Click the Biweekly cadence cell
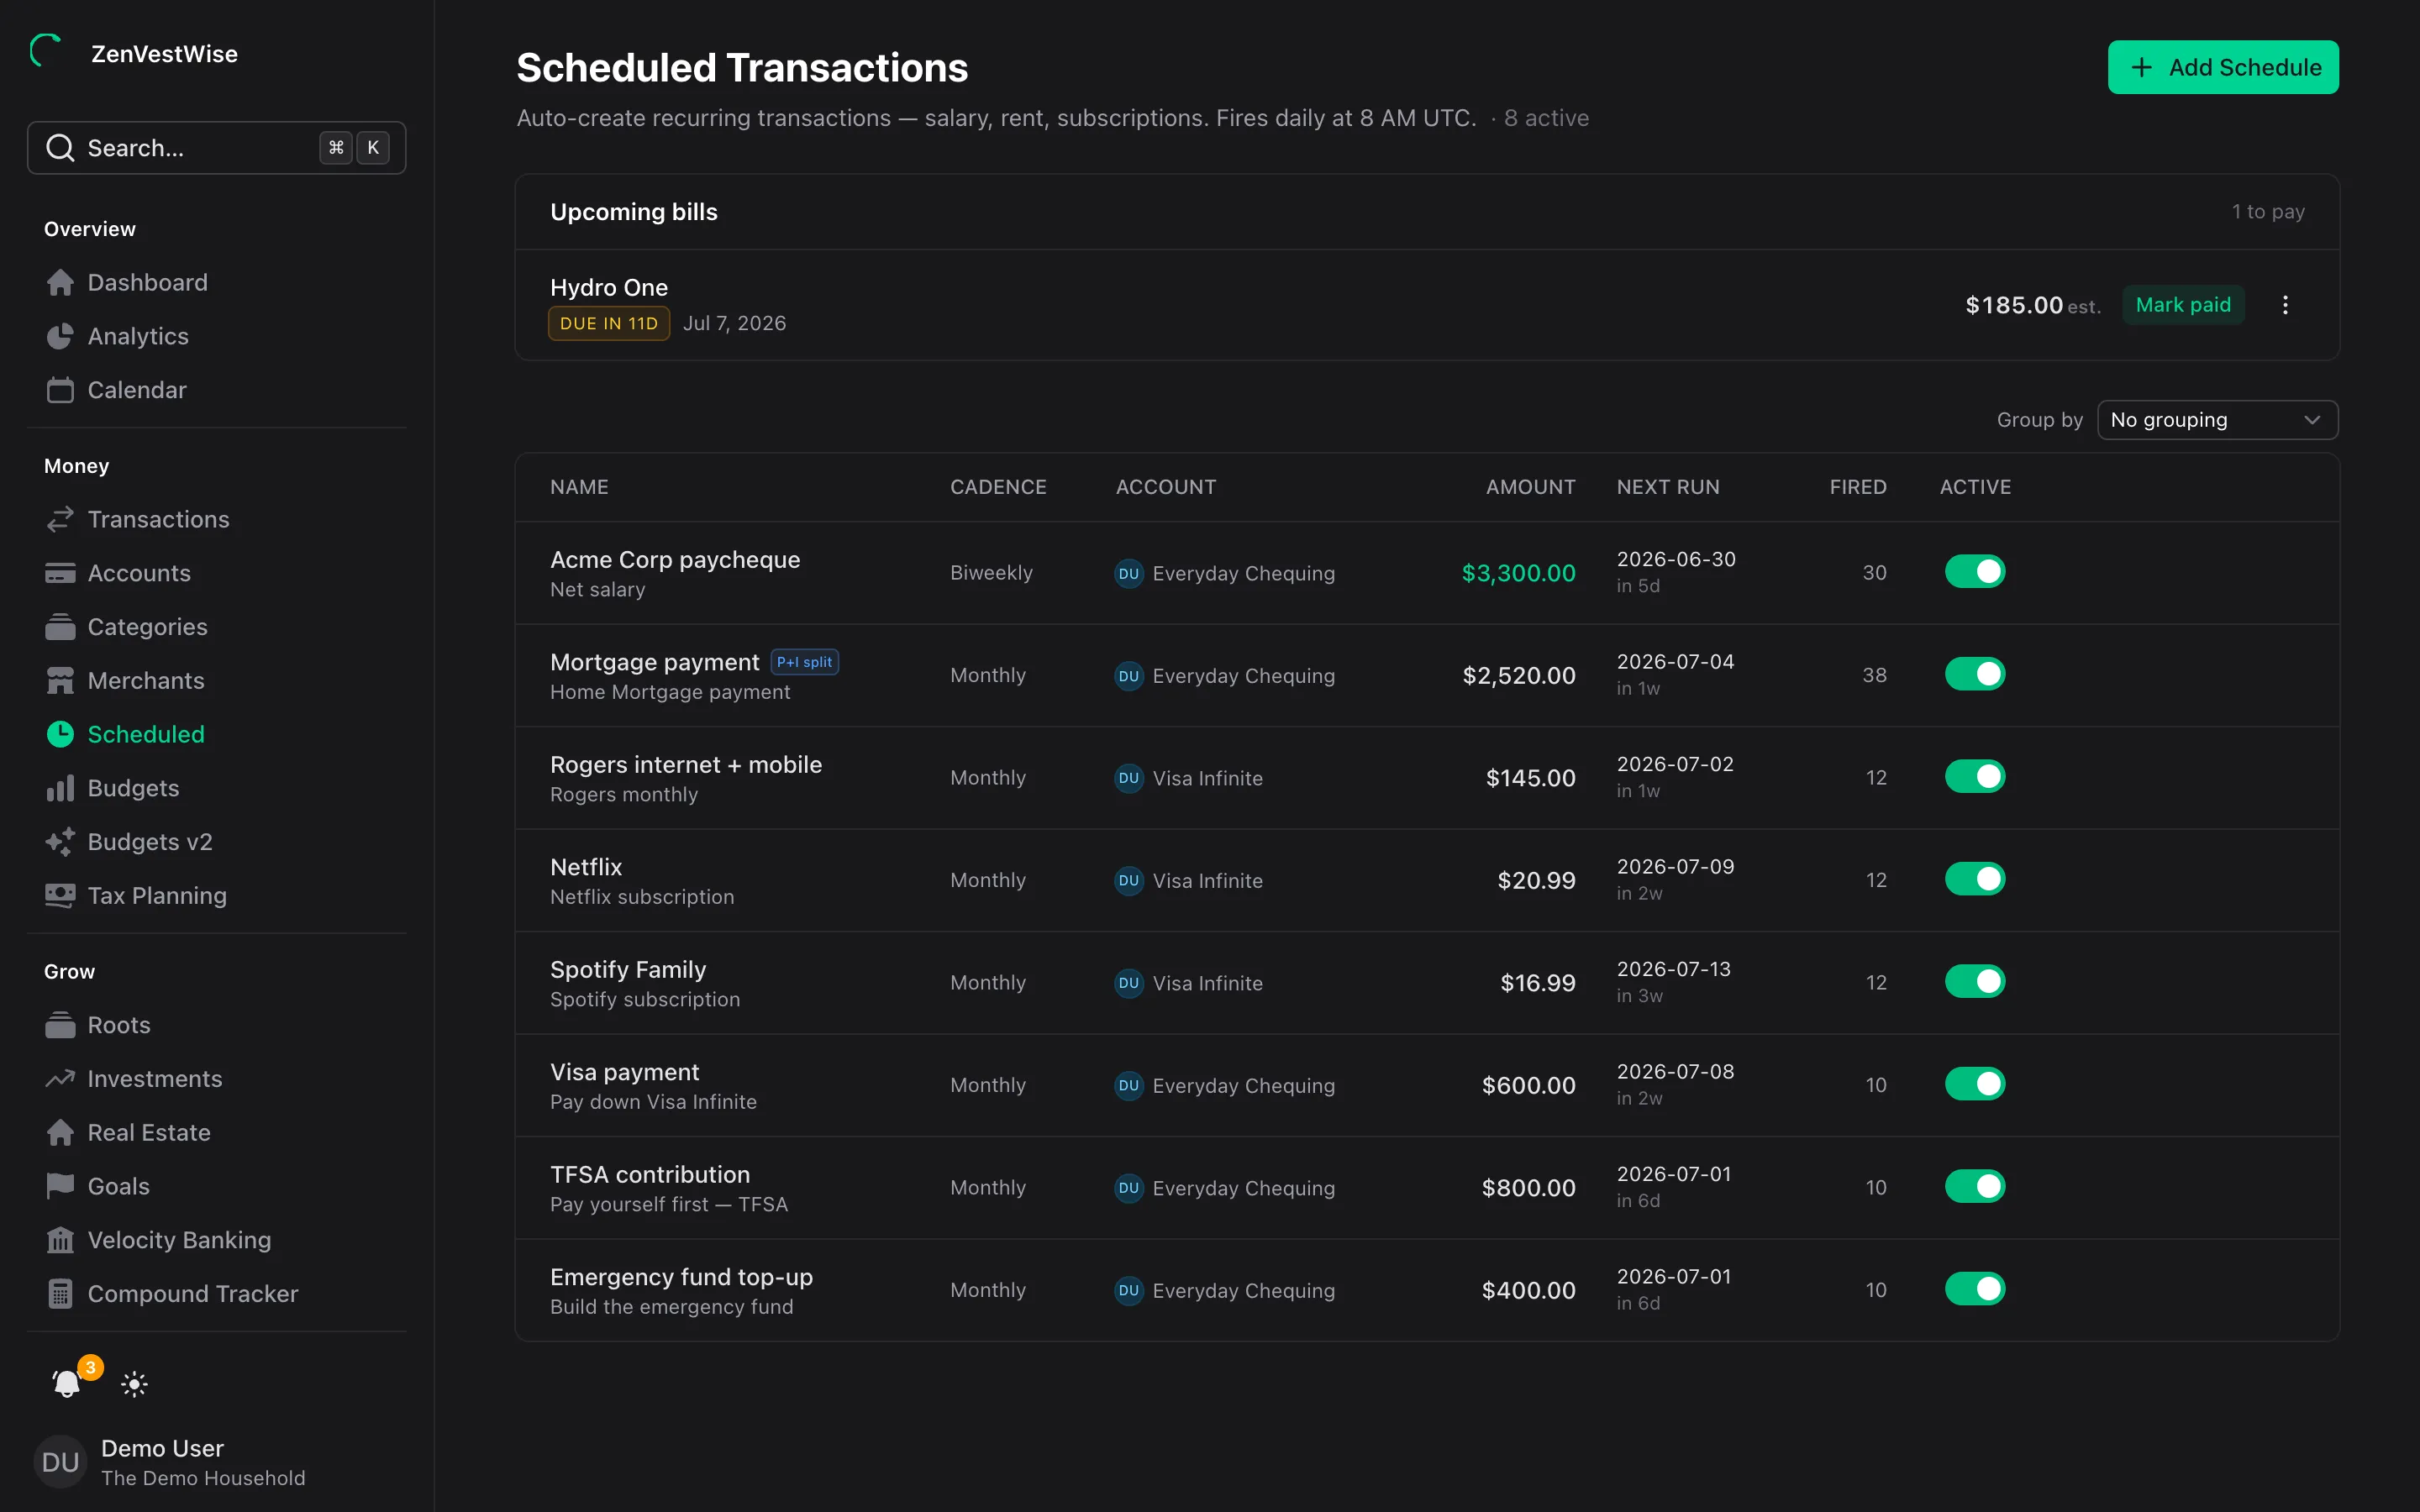The image size is (2420, 1512). pyautogui.click(x=991, y=573)
